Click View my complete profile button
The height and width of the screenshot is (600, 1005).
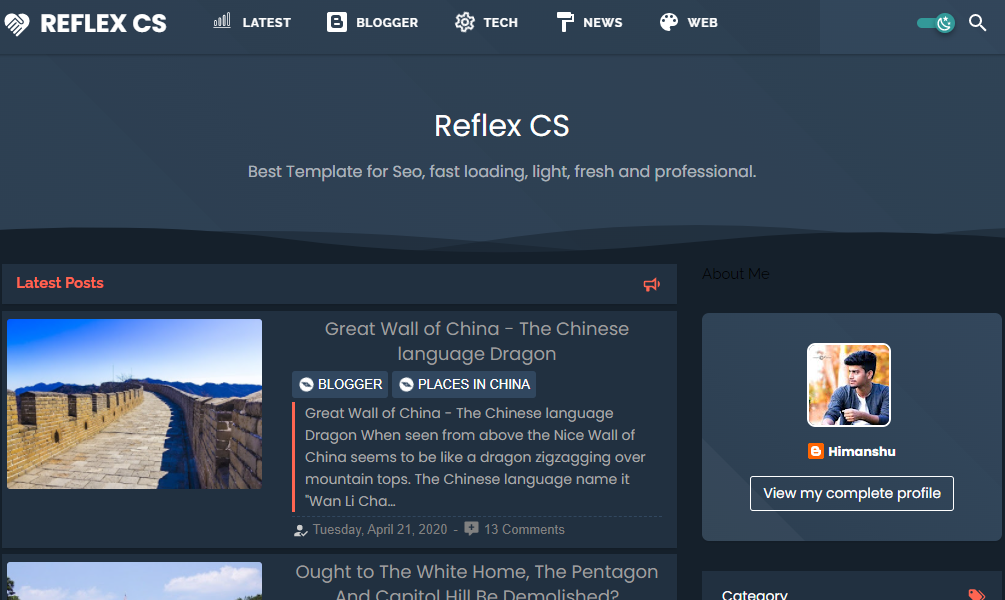(852, 494)
